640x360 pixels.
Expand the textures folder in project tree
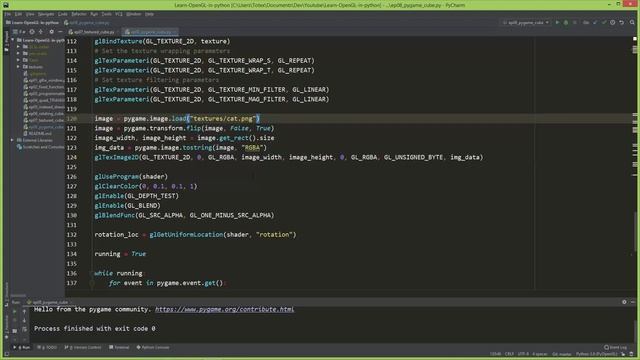click(x=18, y=67)
